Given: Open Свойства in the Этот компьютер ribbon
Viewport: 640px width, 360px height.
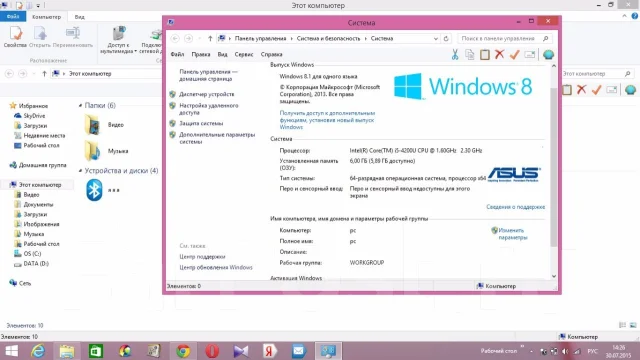Looking at the screenshot, I should (15, 37).
